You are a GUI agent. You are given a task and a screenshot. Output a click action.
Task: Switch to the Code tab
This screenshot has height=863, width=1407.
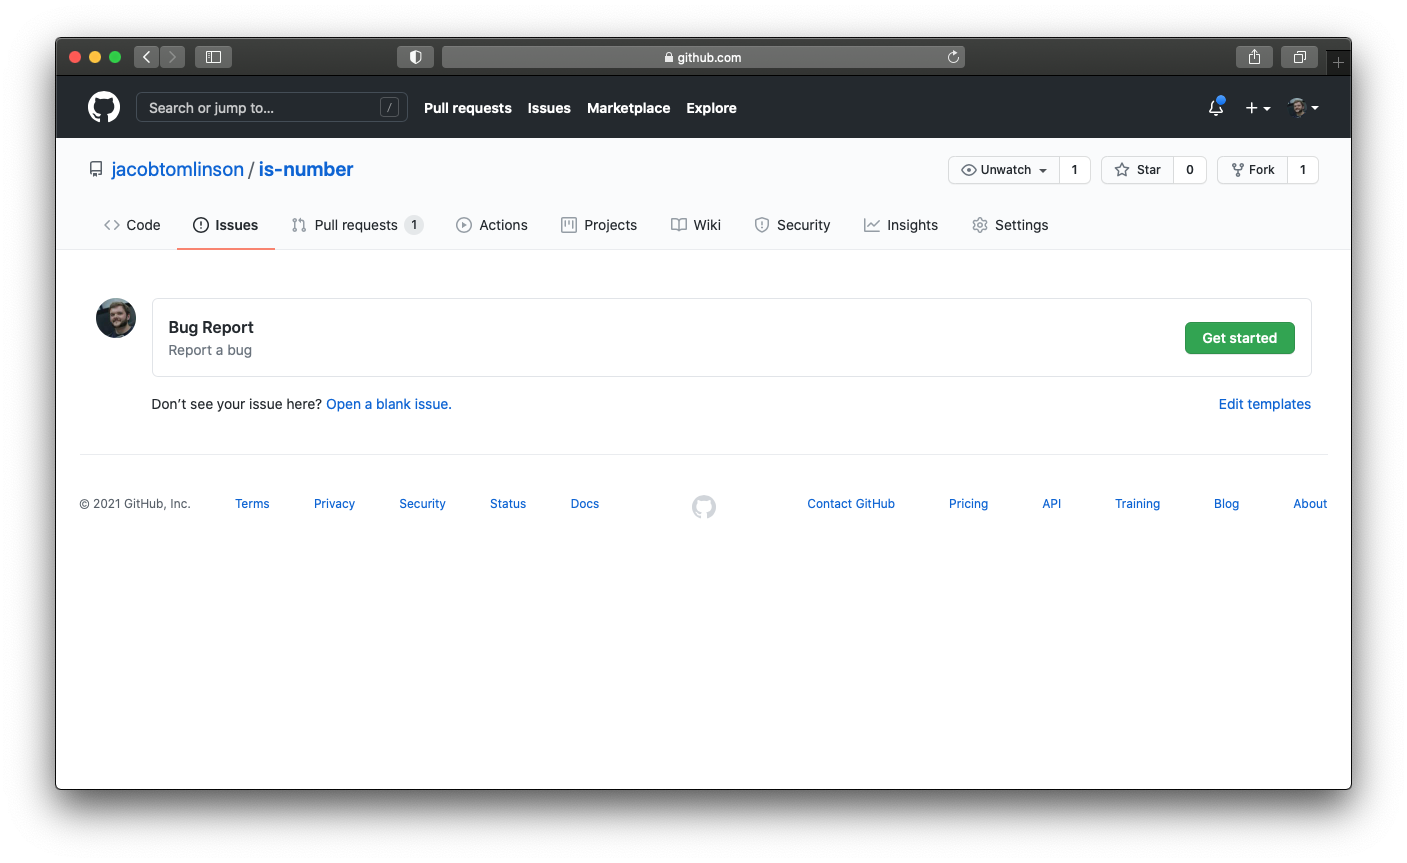[131, 224]
